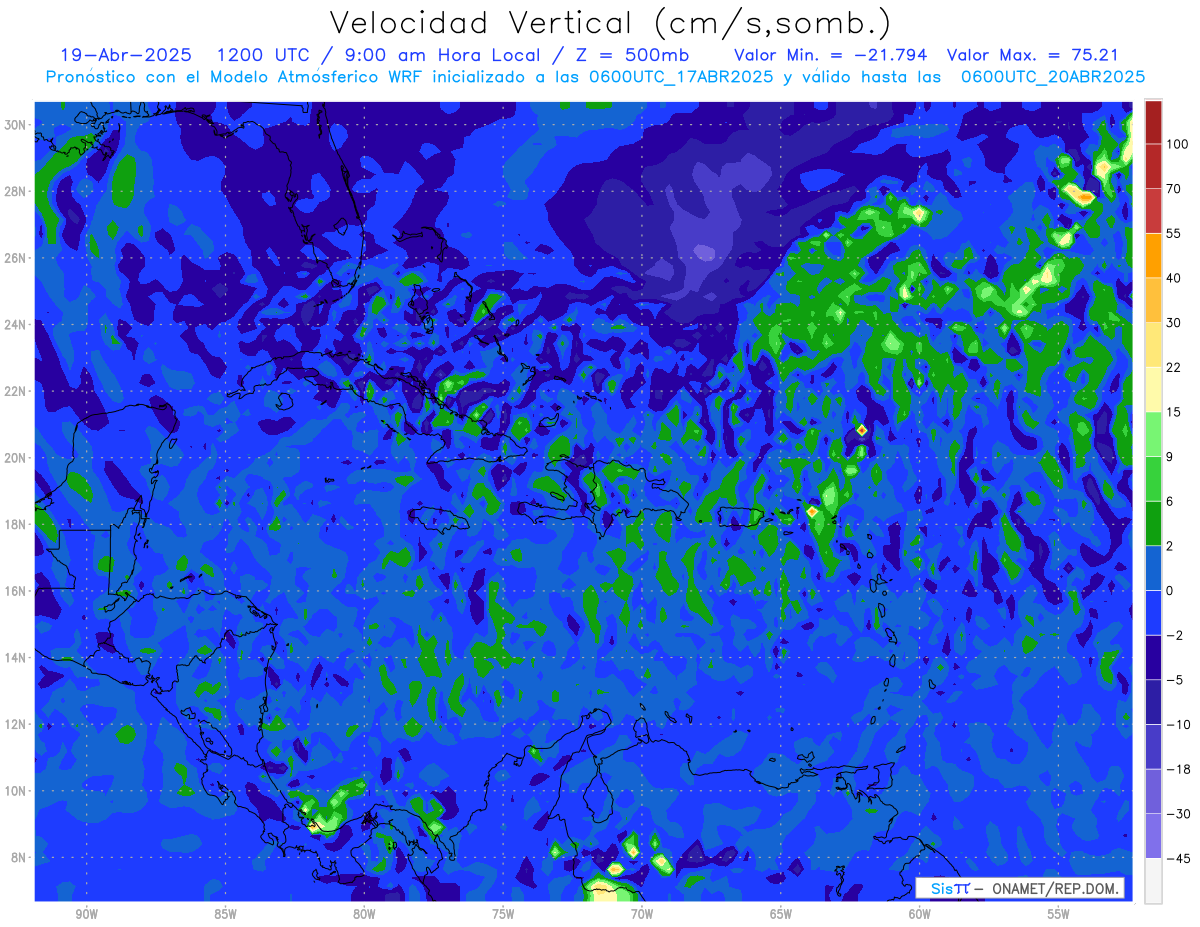Image resolution: width=1200 pixels, height=927 pixels.
Task: Click the longitude label '90W'
Action: click(x=86, y=914)
